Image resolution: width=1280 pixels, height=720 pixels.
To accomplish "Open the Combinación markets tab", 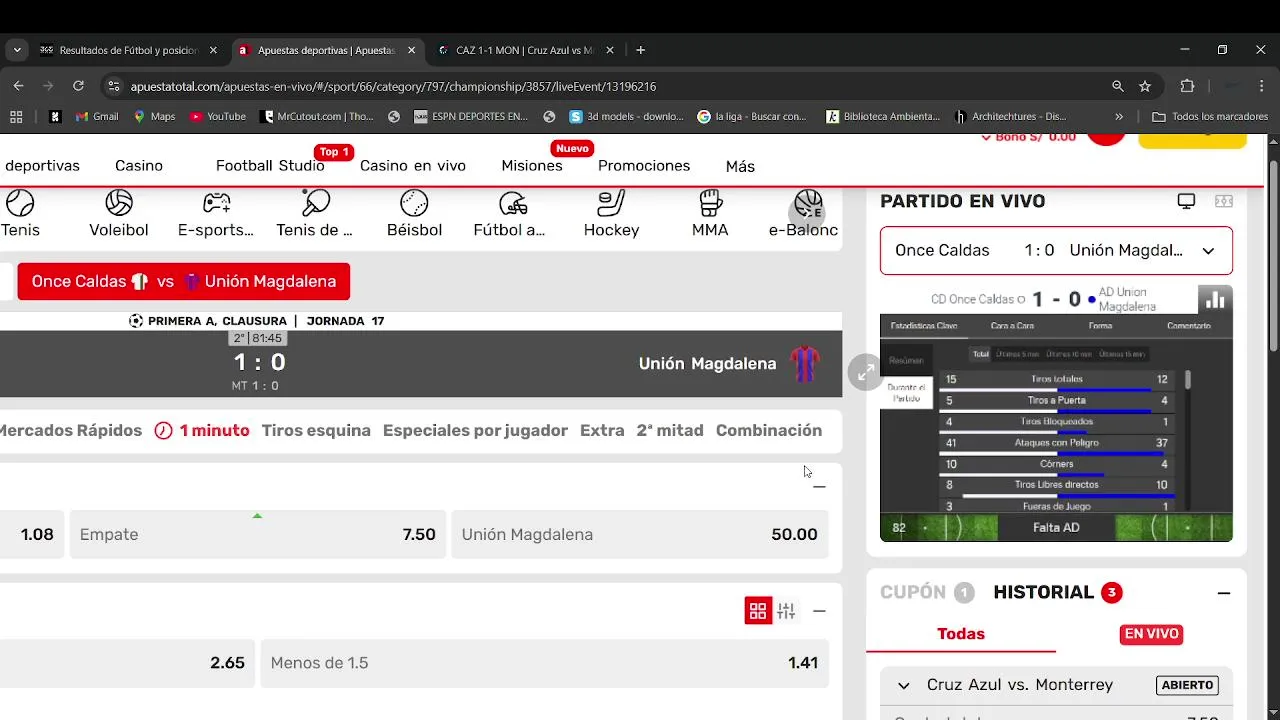I will 769,431.
